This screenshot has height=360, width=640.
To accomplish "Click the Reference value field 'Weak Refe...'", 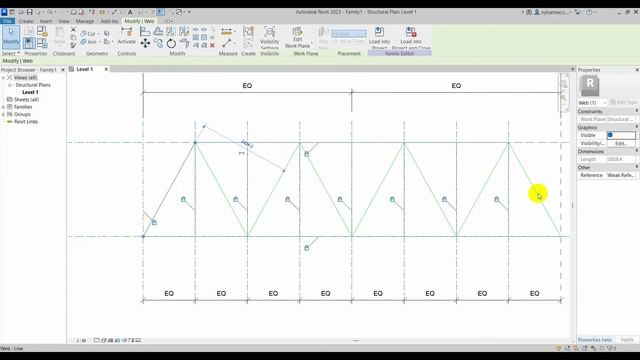I will 621,175.
